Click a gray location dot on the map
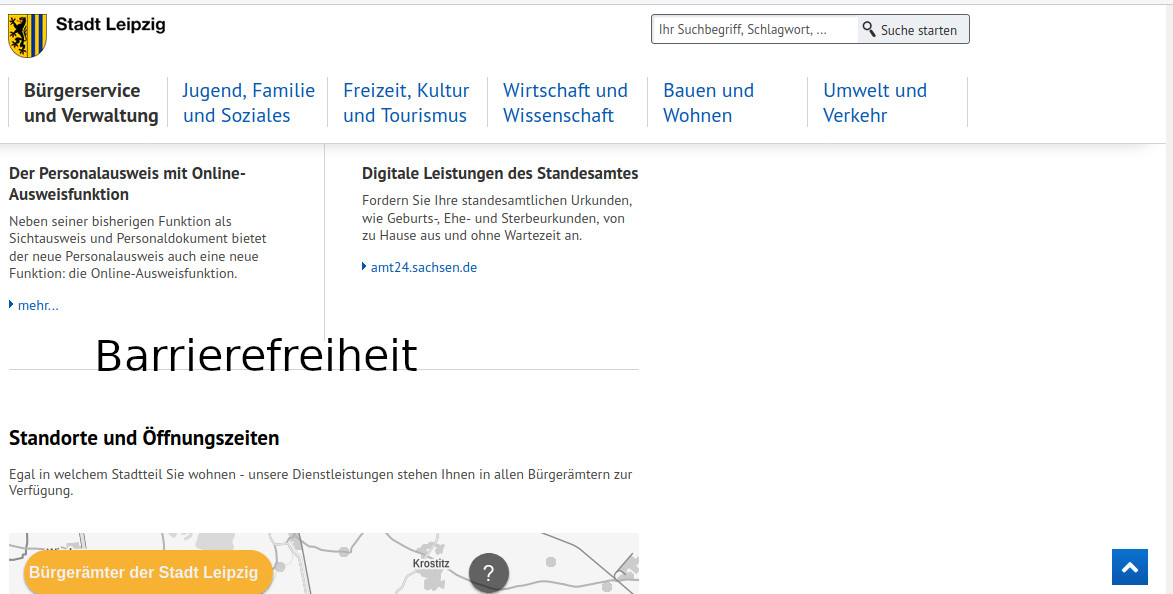 coord(549,560)
